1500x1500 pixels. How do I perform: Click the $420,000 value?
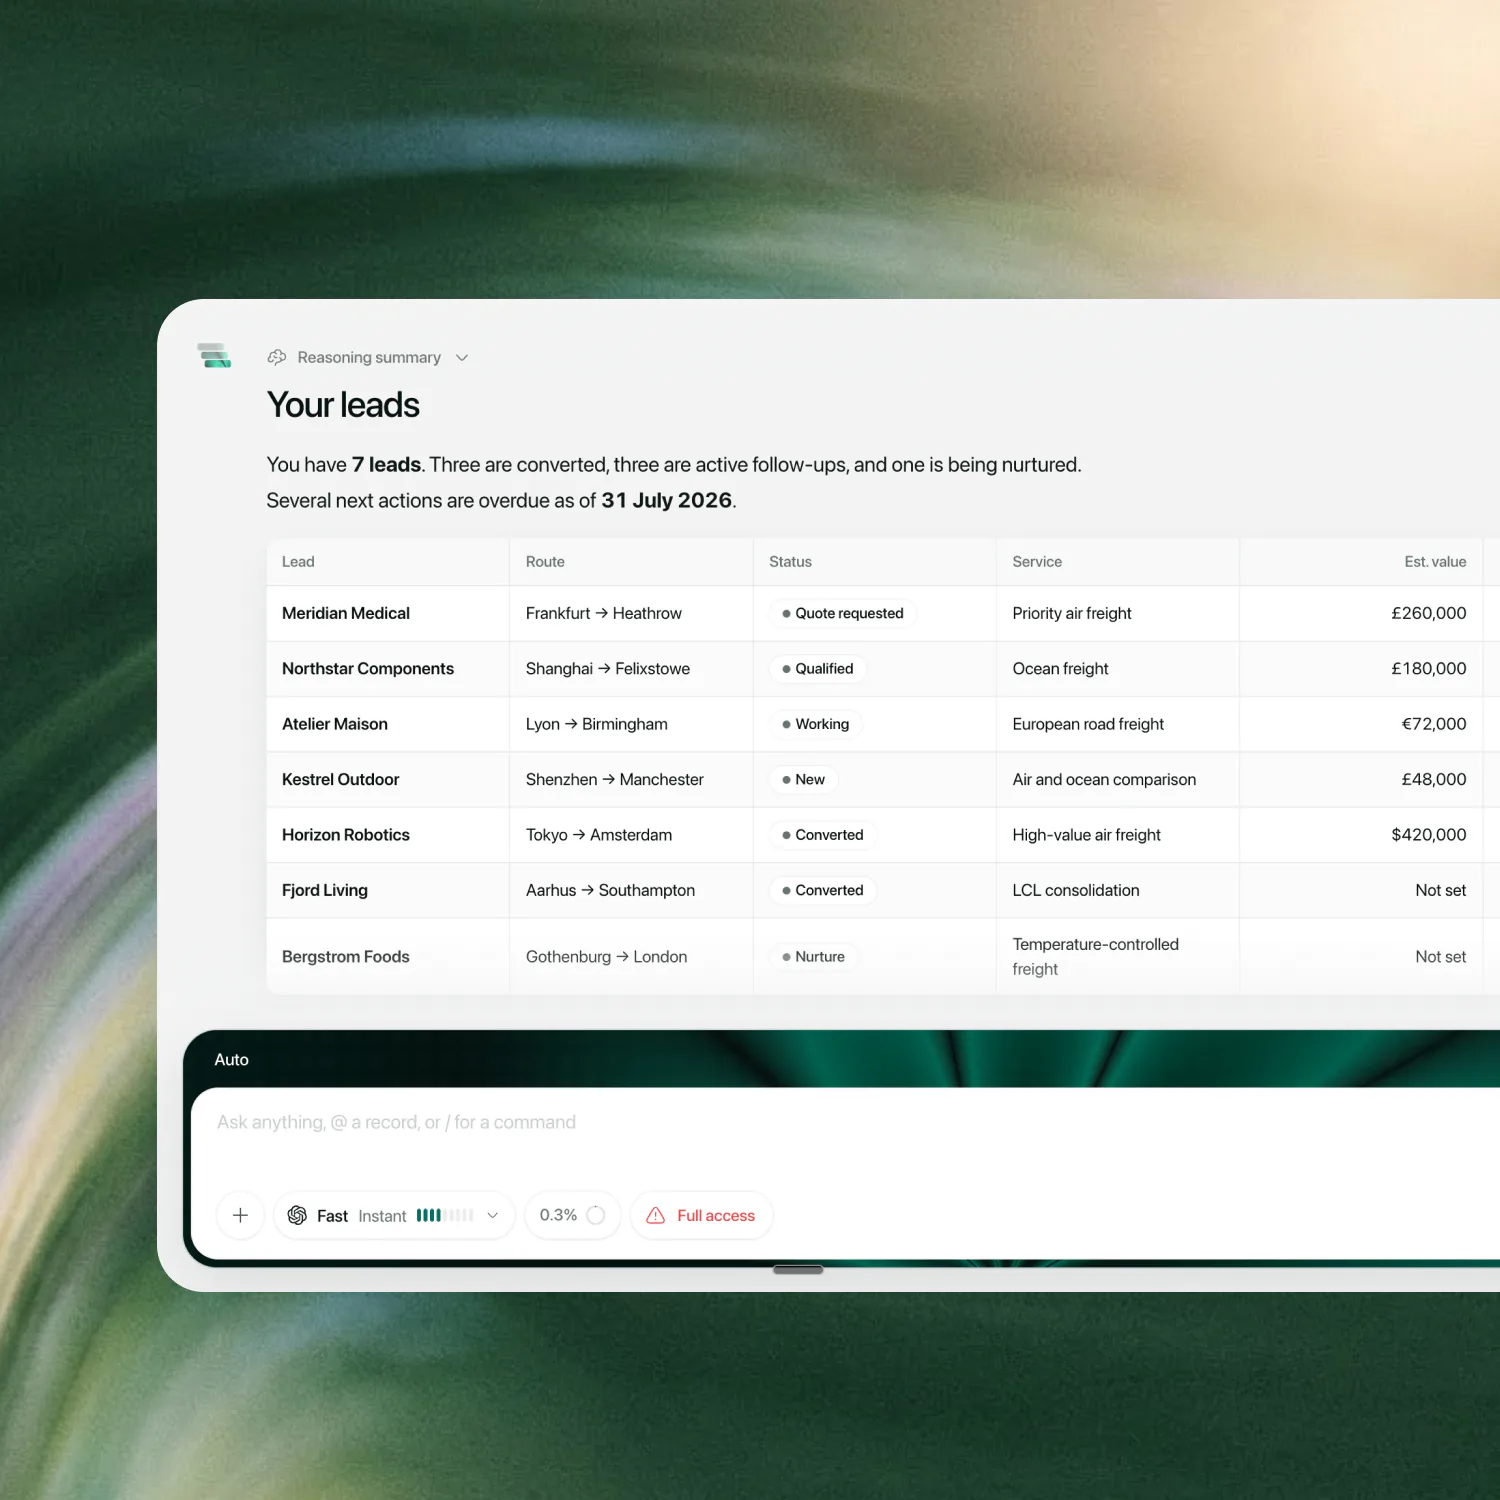[1429, 835]
